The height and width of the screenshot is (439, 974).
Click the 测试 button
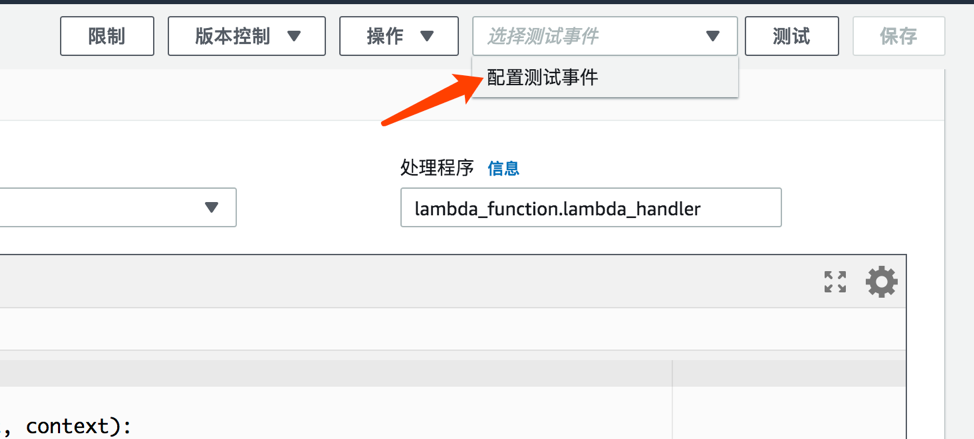point(791,36)
